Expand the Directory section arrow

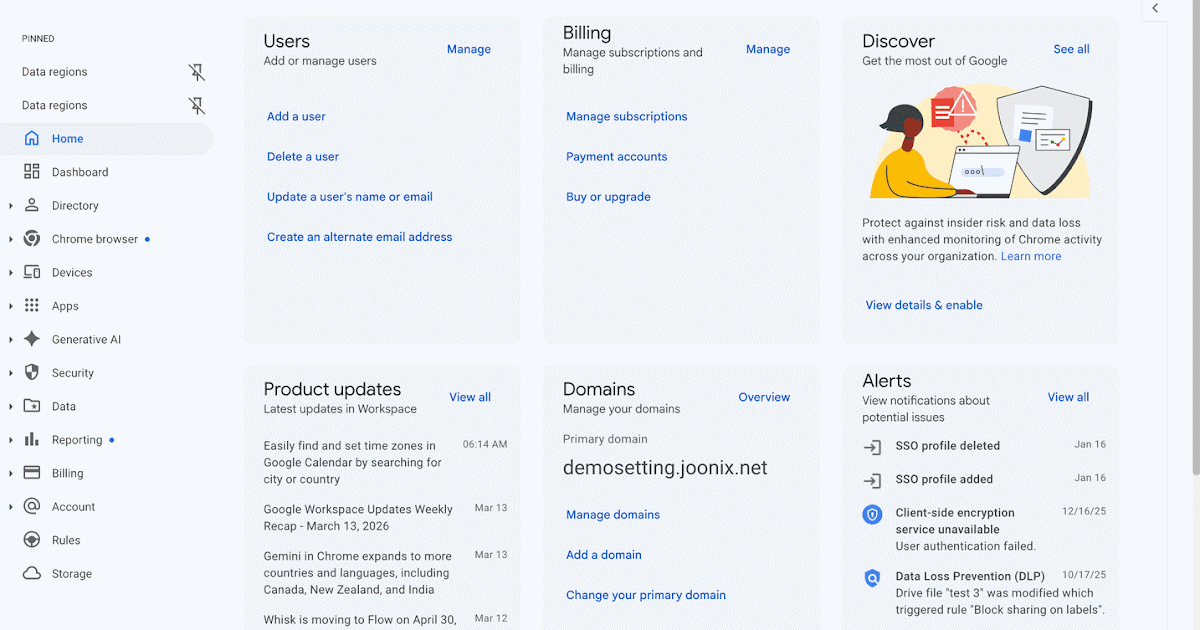pyautogui.click(x=11, y=206)
